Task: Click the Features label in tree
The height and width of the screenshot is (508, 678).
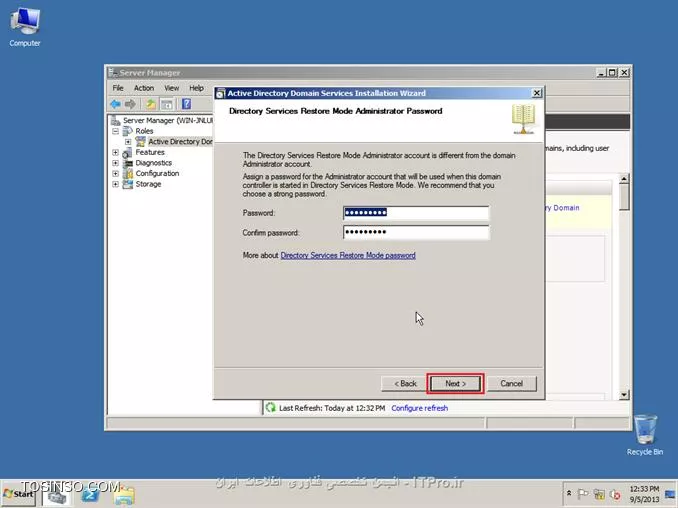Action: click(x=150, y=152)
